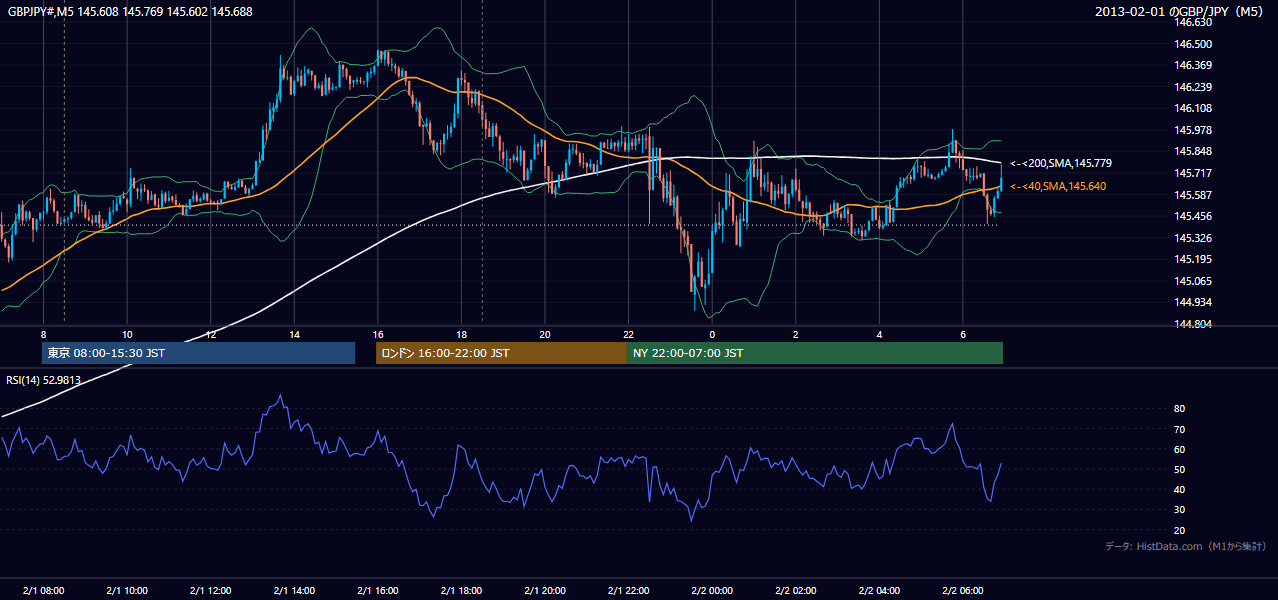Click the RSI scale value 20
The width and height of the screenshot is (1278, 600).
pos(1179,530)
